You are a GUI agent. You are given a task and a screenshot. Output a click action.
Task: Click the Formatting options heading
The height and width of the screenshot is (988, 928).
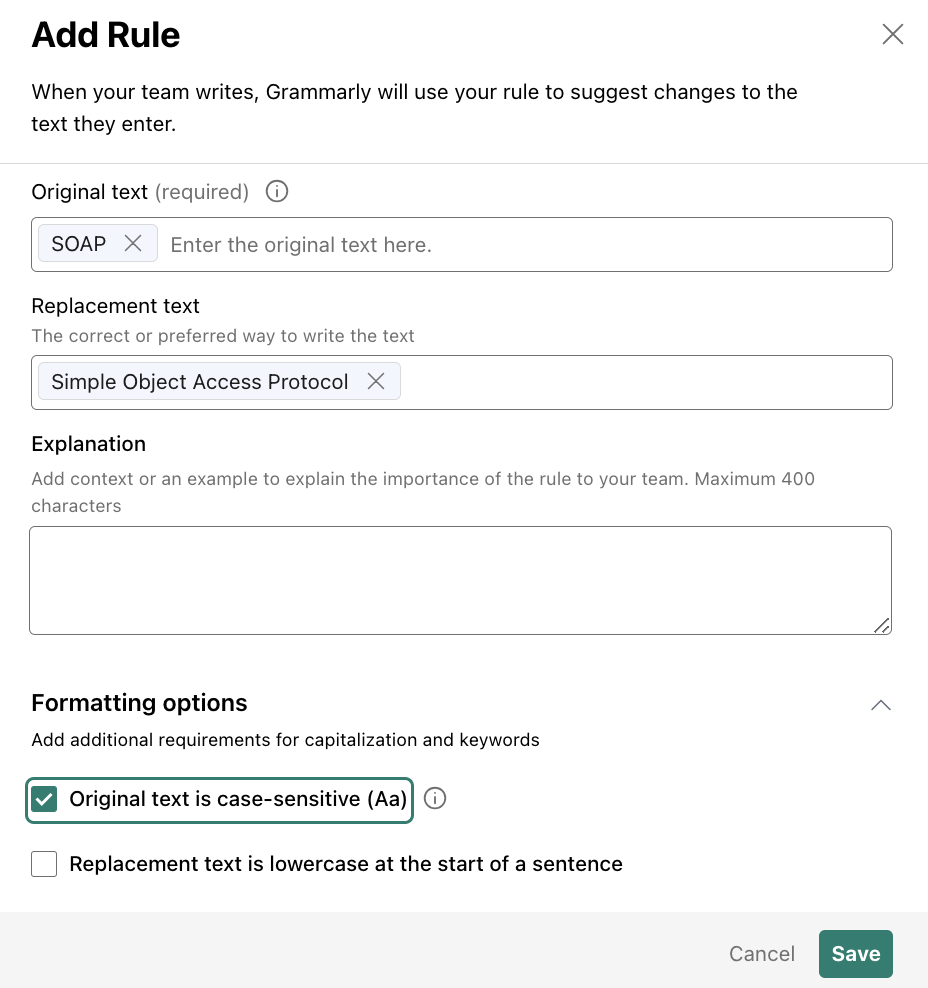(139, 703)
